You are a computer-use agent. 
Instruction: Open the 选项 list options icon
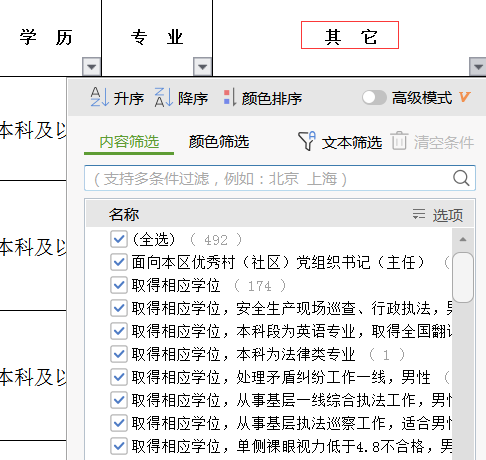point(419,214)
